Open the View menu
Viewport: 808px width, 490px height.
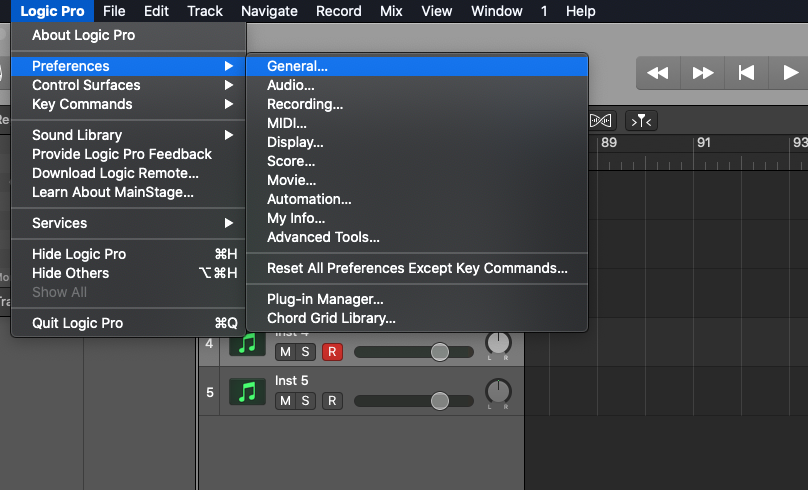(x=436, y=11)
